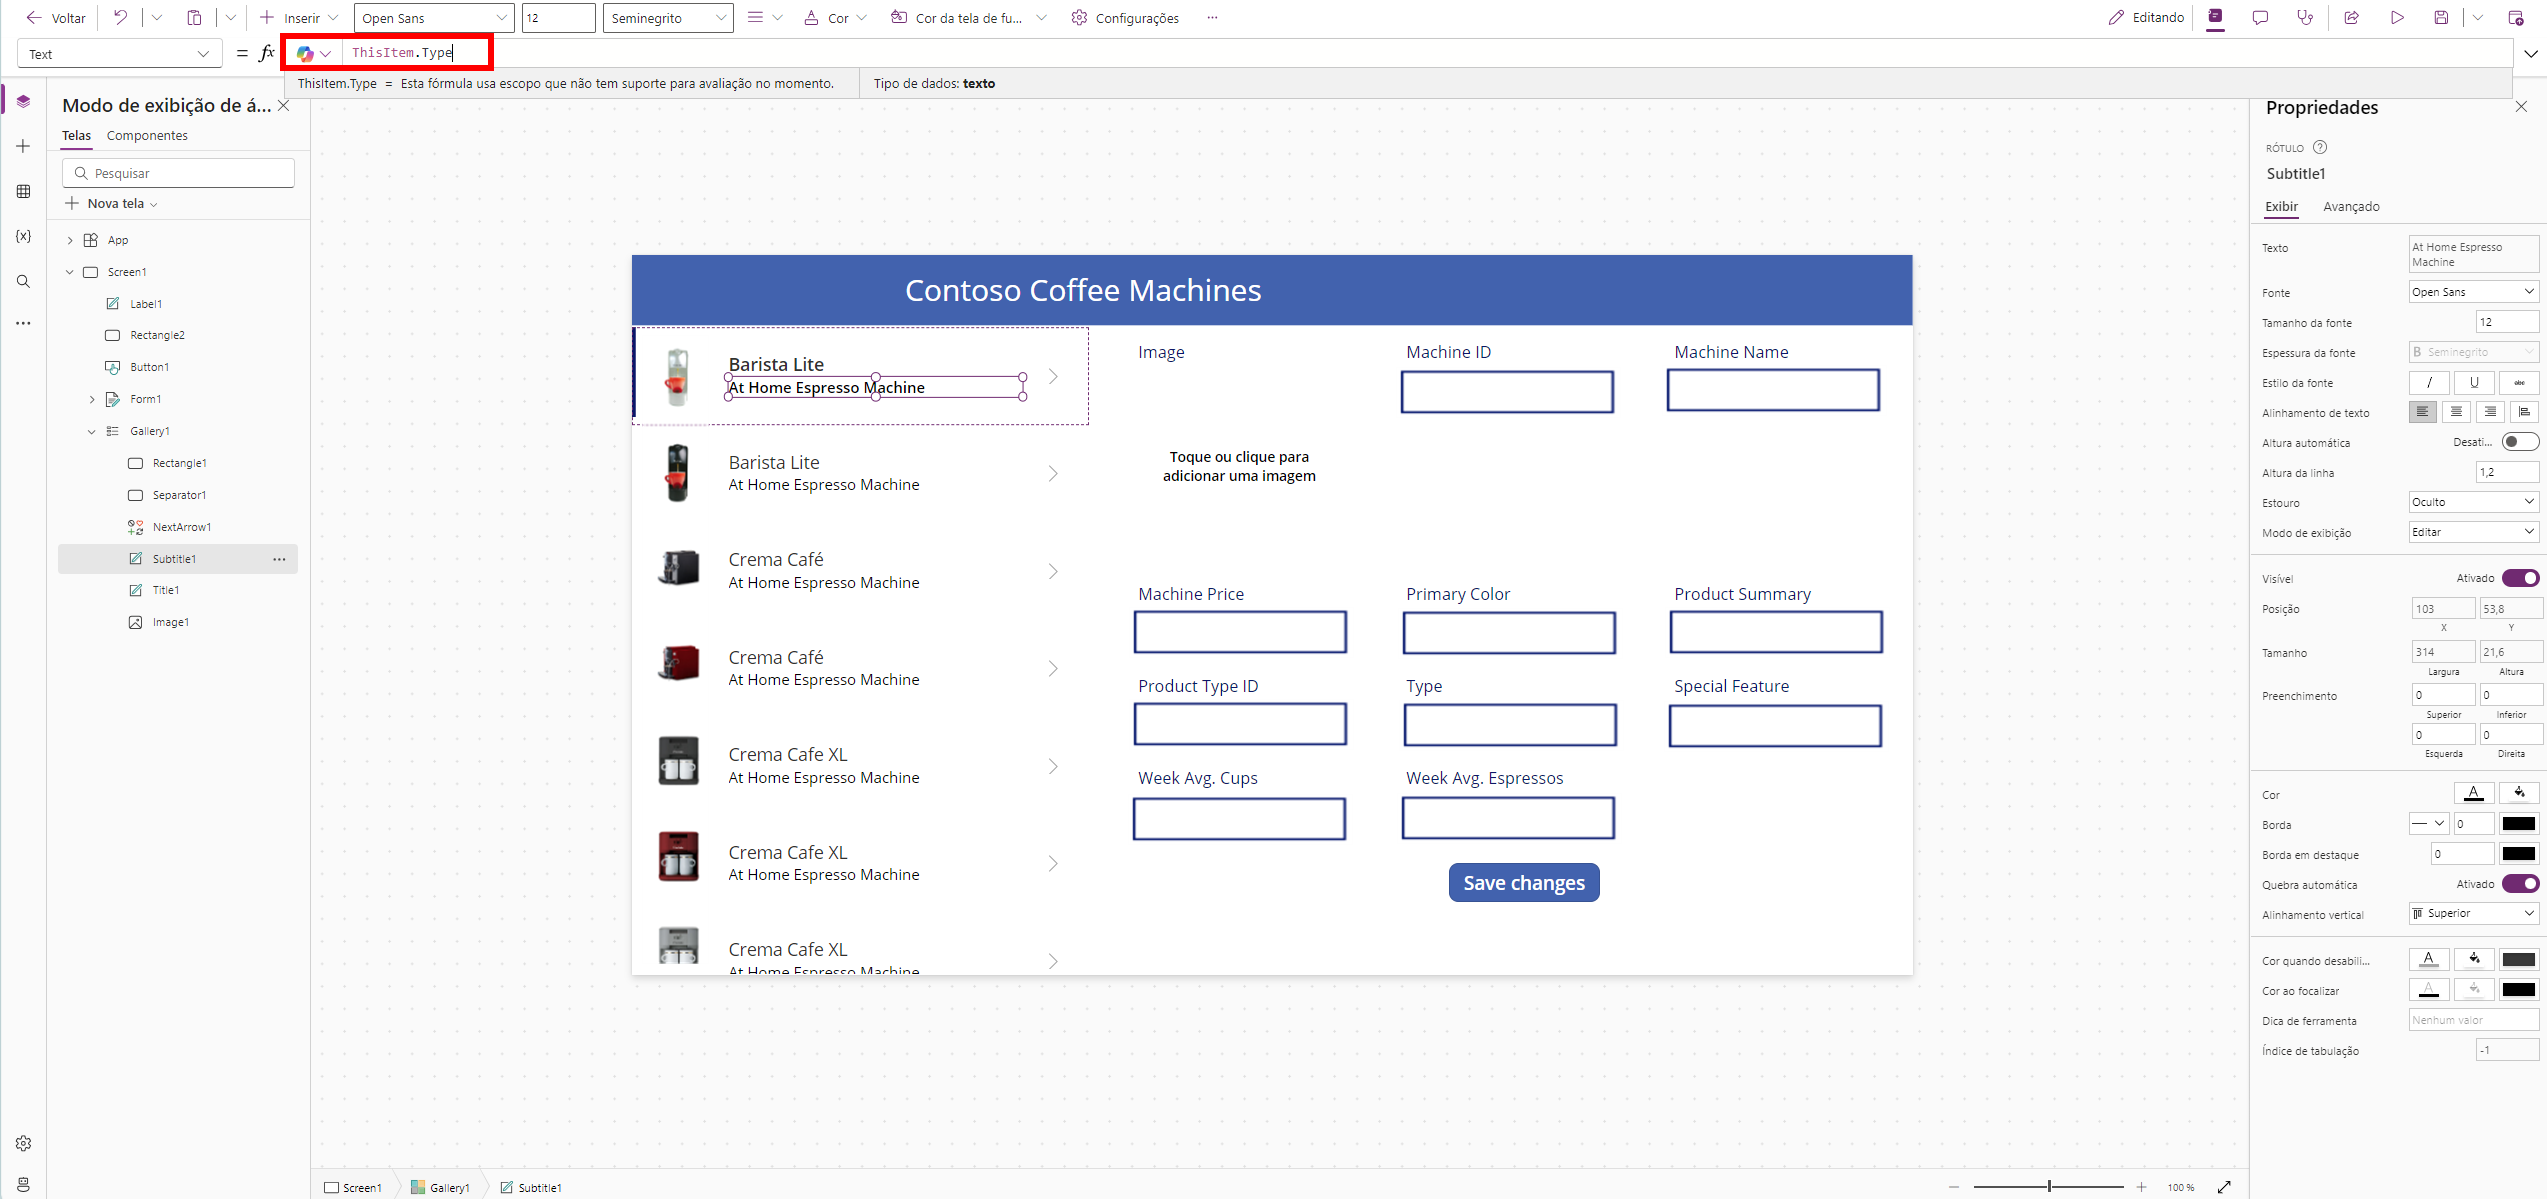Set text alignment to center in Properties

point(2456,412)
